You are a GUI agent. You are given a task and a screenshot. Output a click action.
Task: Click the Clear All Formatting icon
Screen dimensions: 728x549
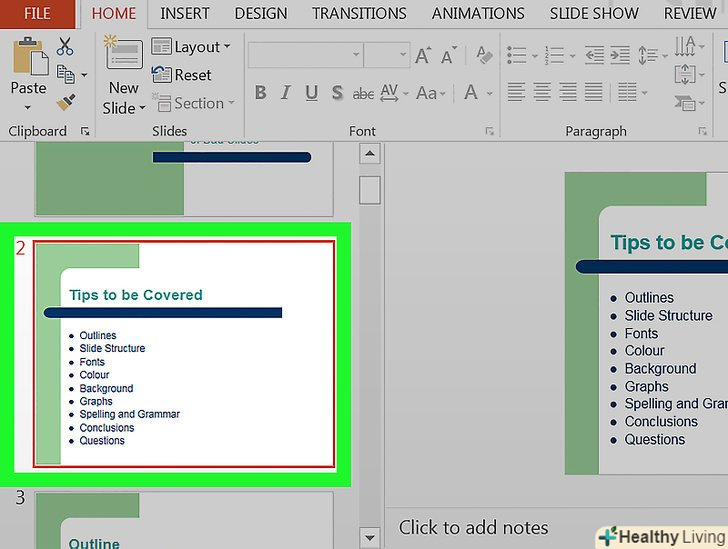pyautogui.click(x=484, y=55)
